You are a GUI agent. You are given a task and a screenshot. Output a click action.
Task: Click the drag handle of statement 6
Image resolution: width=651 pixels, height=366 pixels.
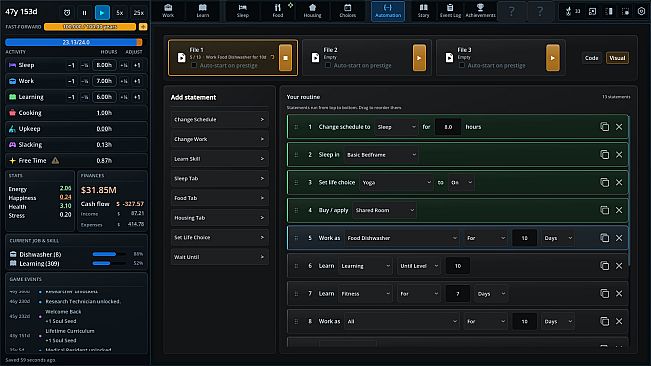pos(296,266)
